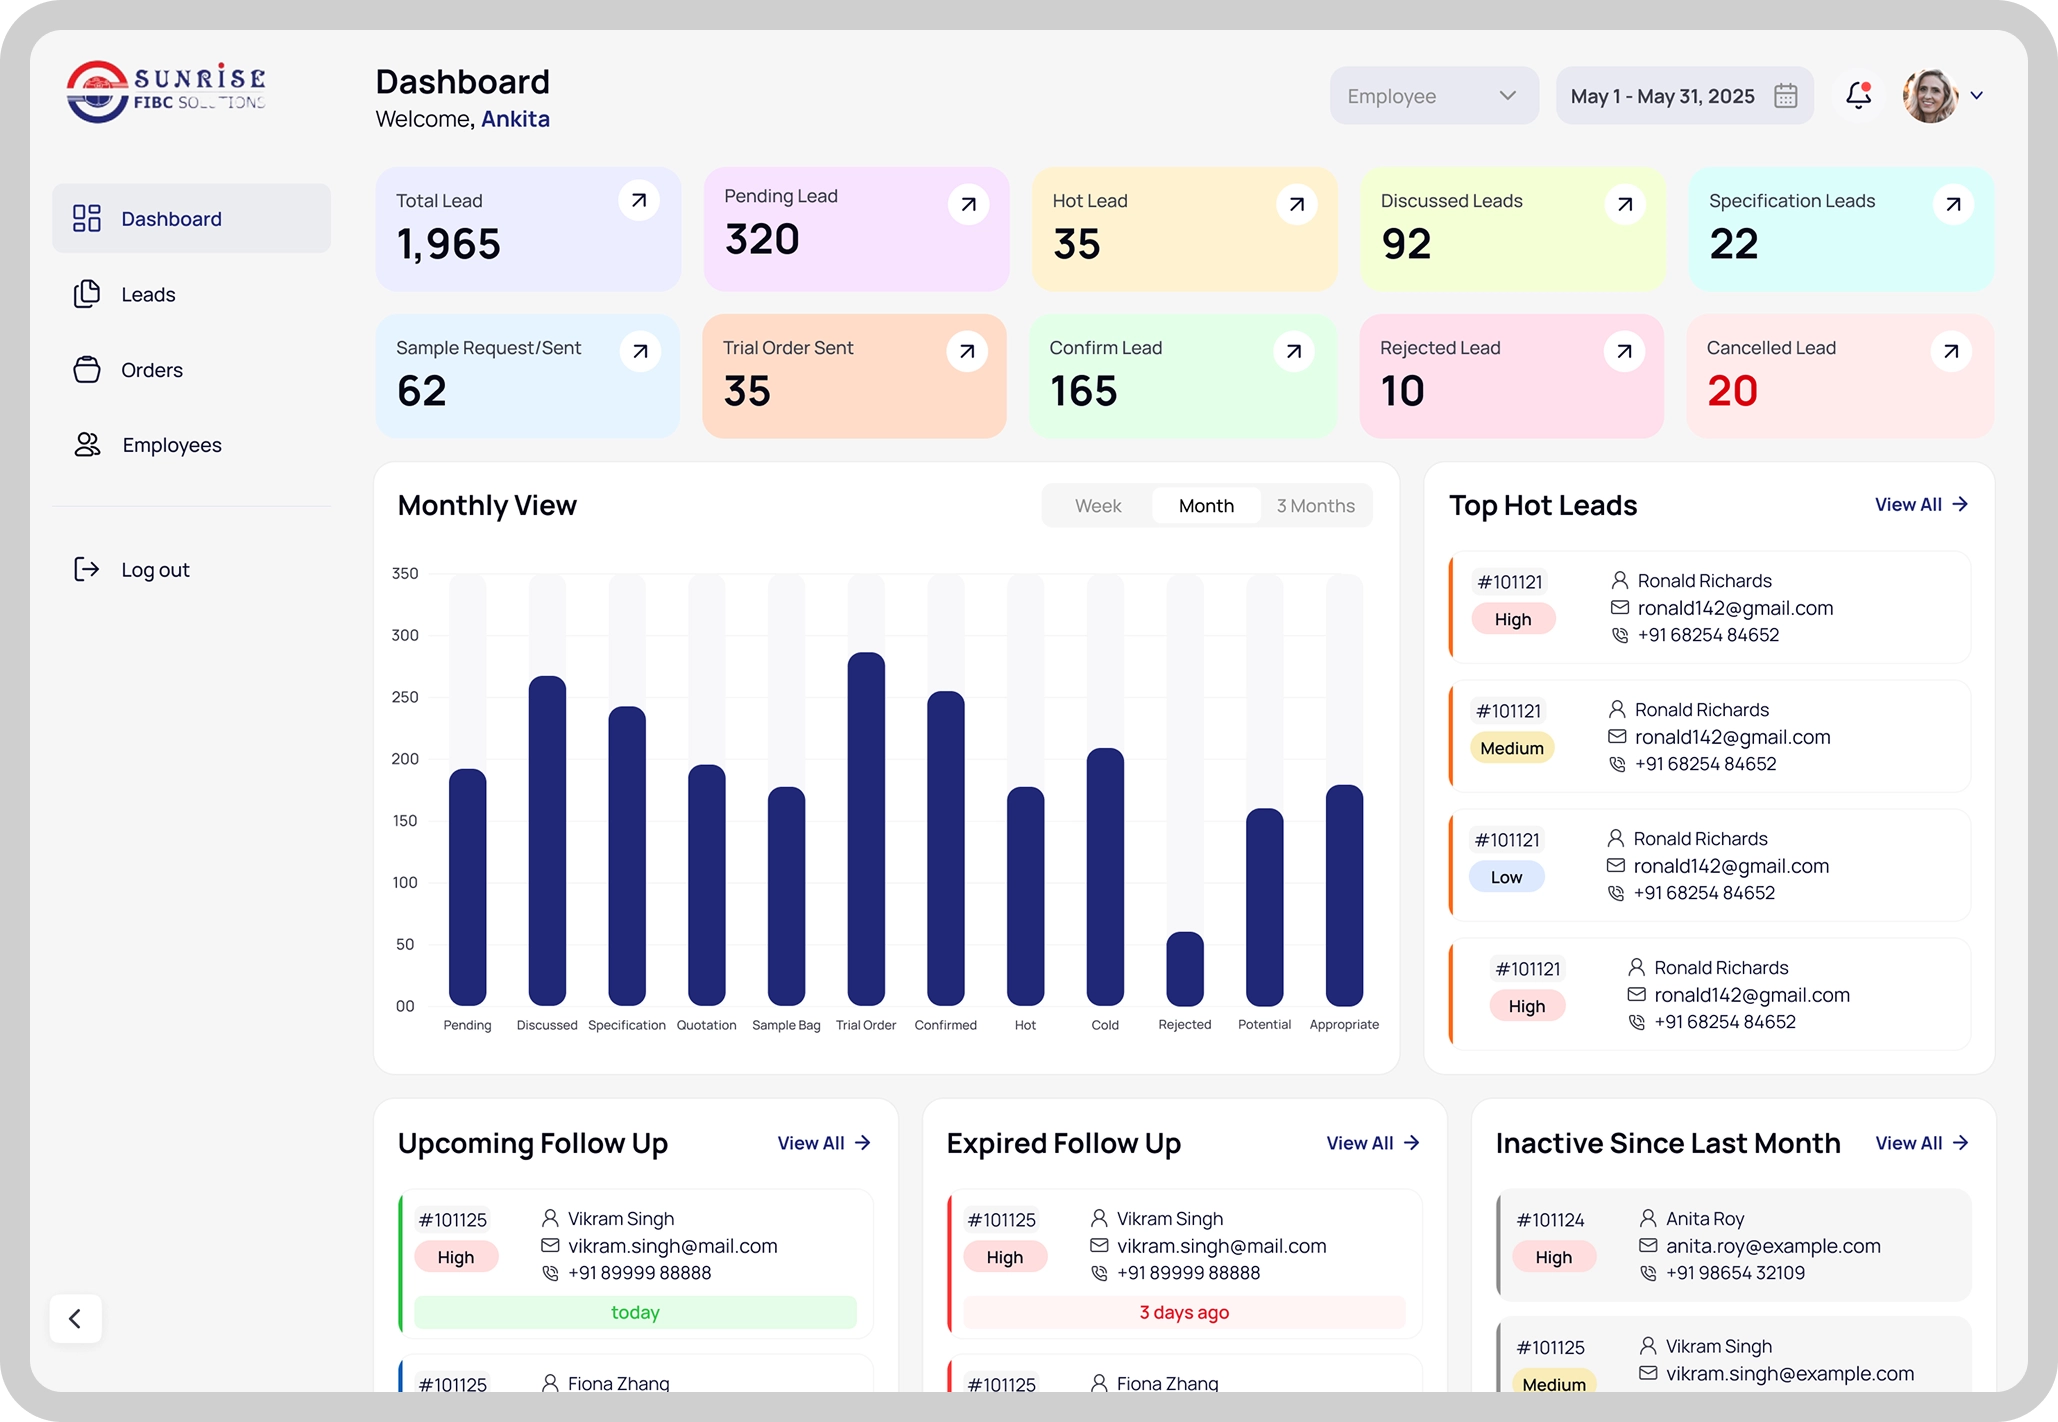
Task: Collapse the sidebar with the back arrow button
Action: click(75, 1319)
